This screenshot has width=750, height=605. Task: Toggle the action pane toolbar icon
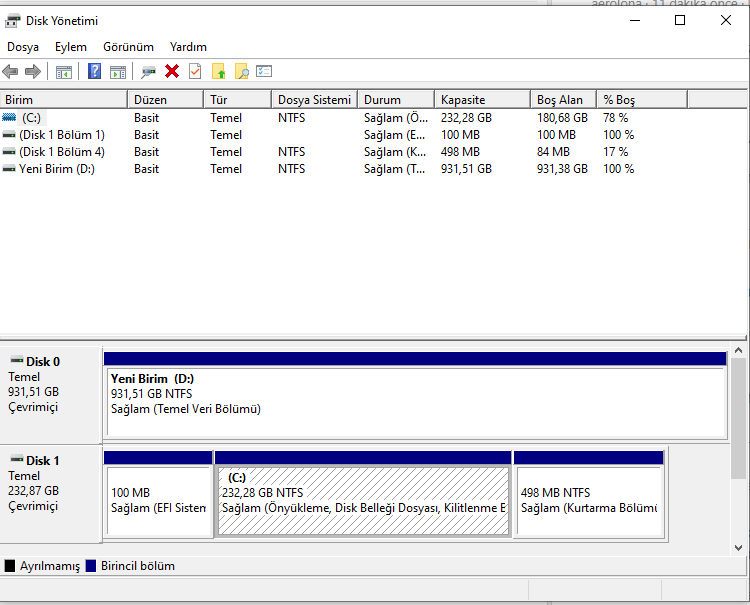click(118, 72)
